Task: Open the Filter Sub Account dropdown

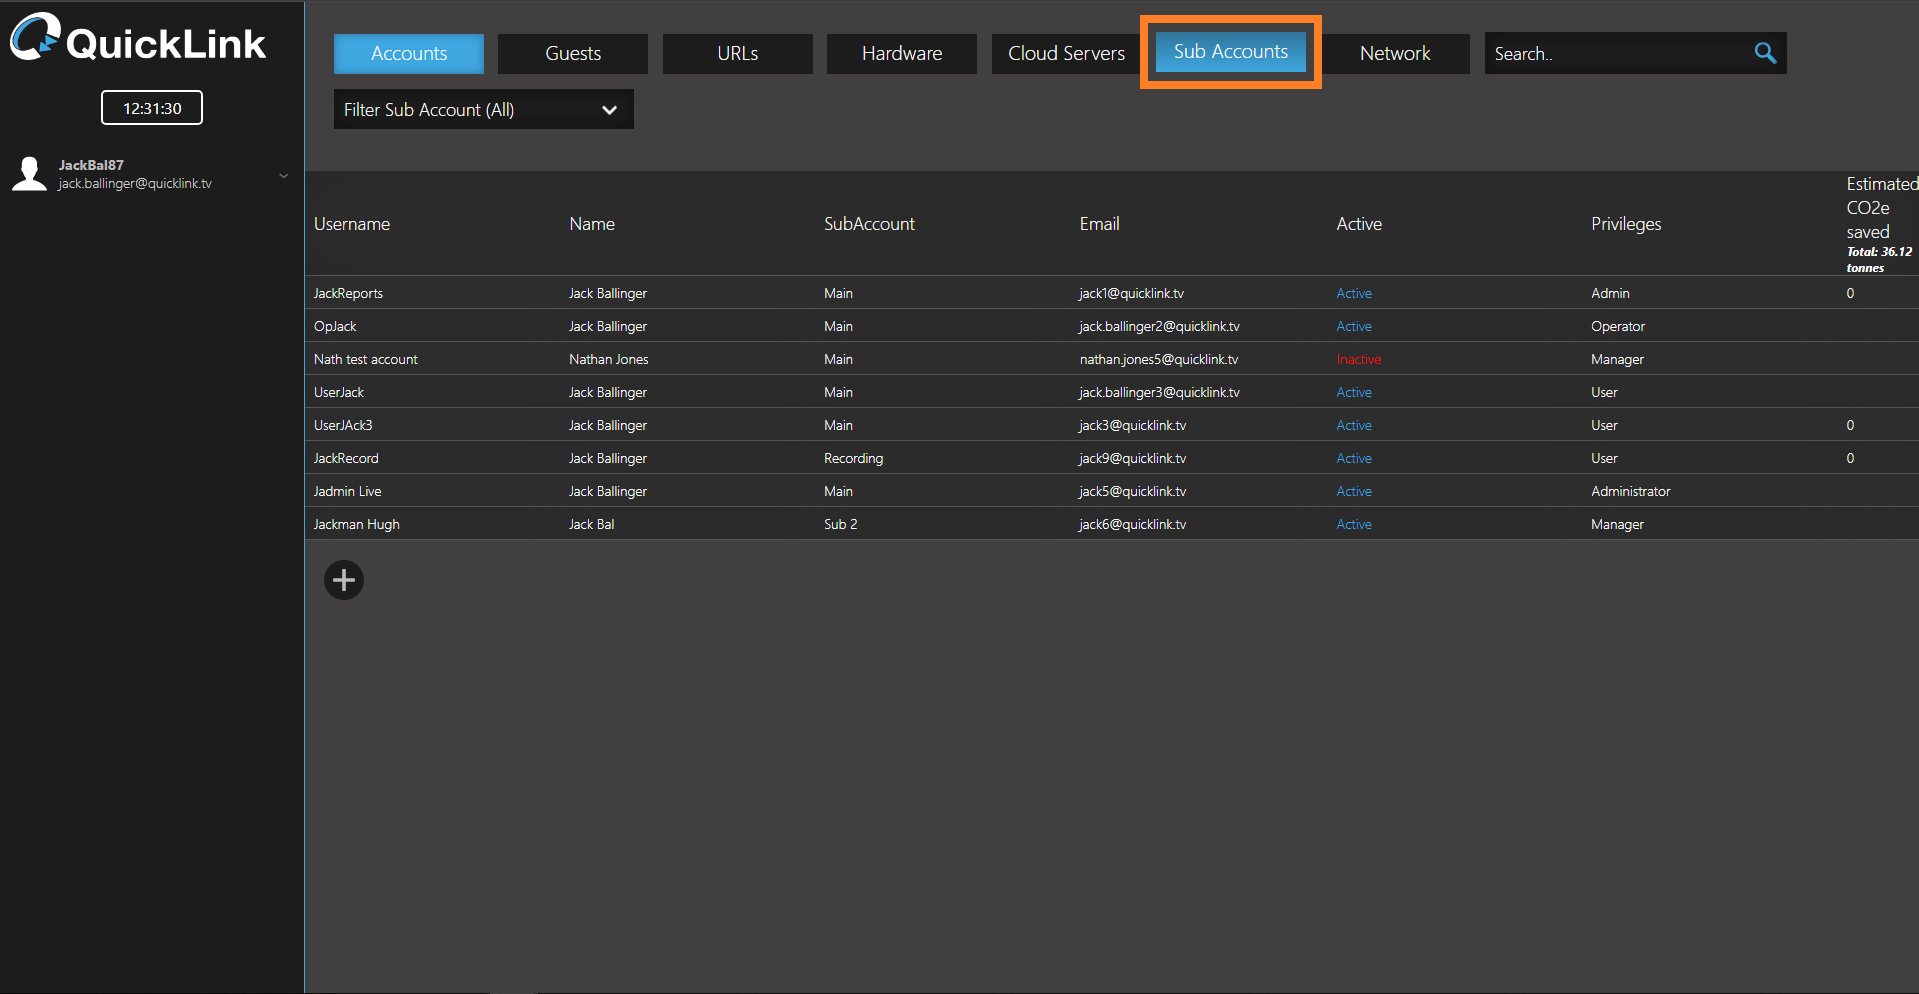Action: 483,110
